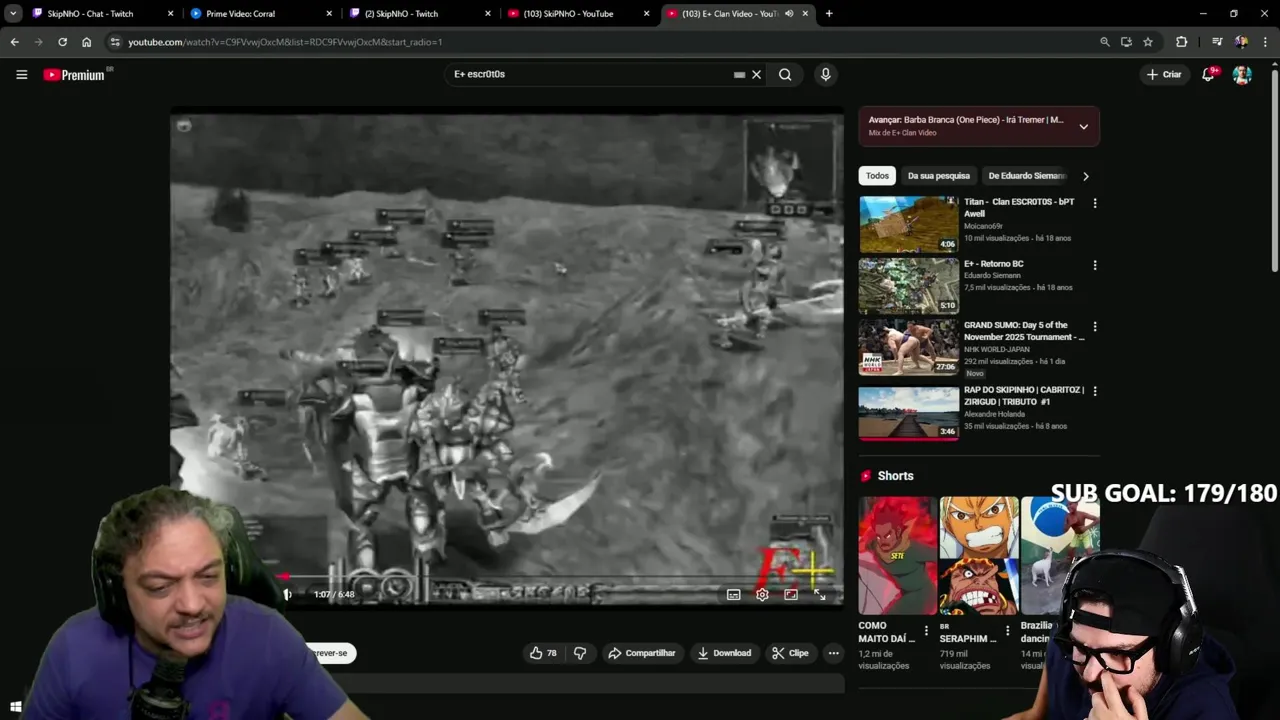Screen dimensions: 1280x720
Task: Clear the YouTube search box text
Action: point(756,74)
